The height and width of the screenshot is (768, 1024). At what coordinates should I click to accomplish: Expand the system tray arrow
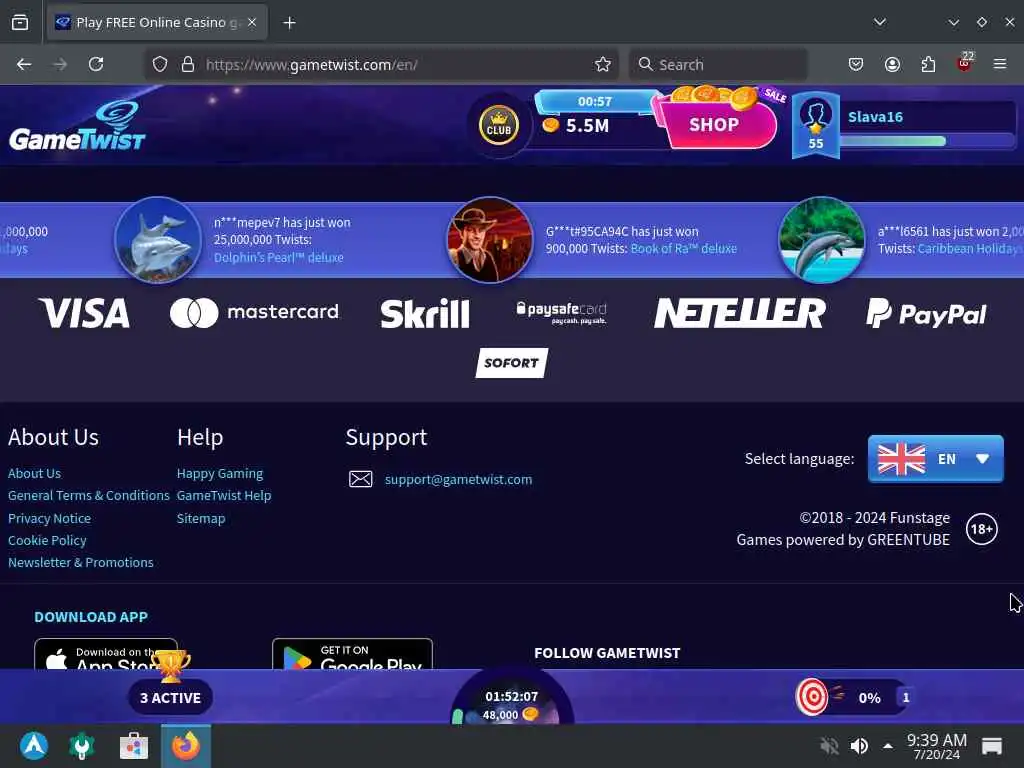(888, 746)
